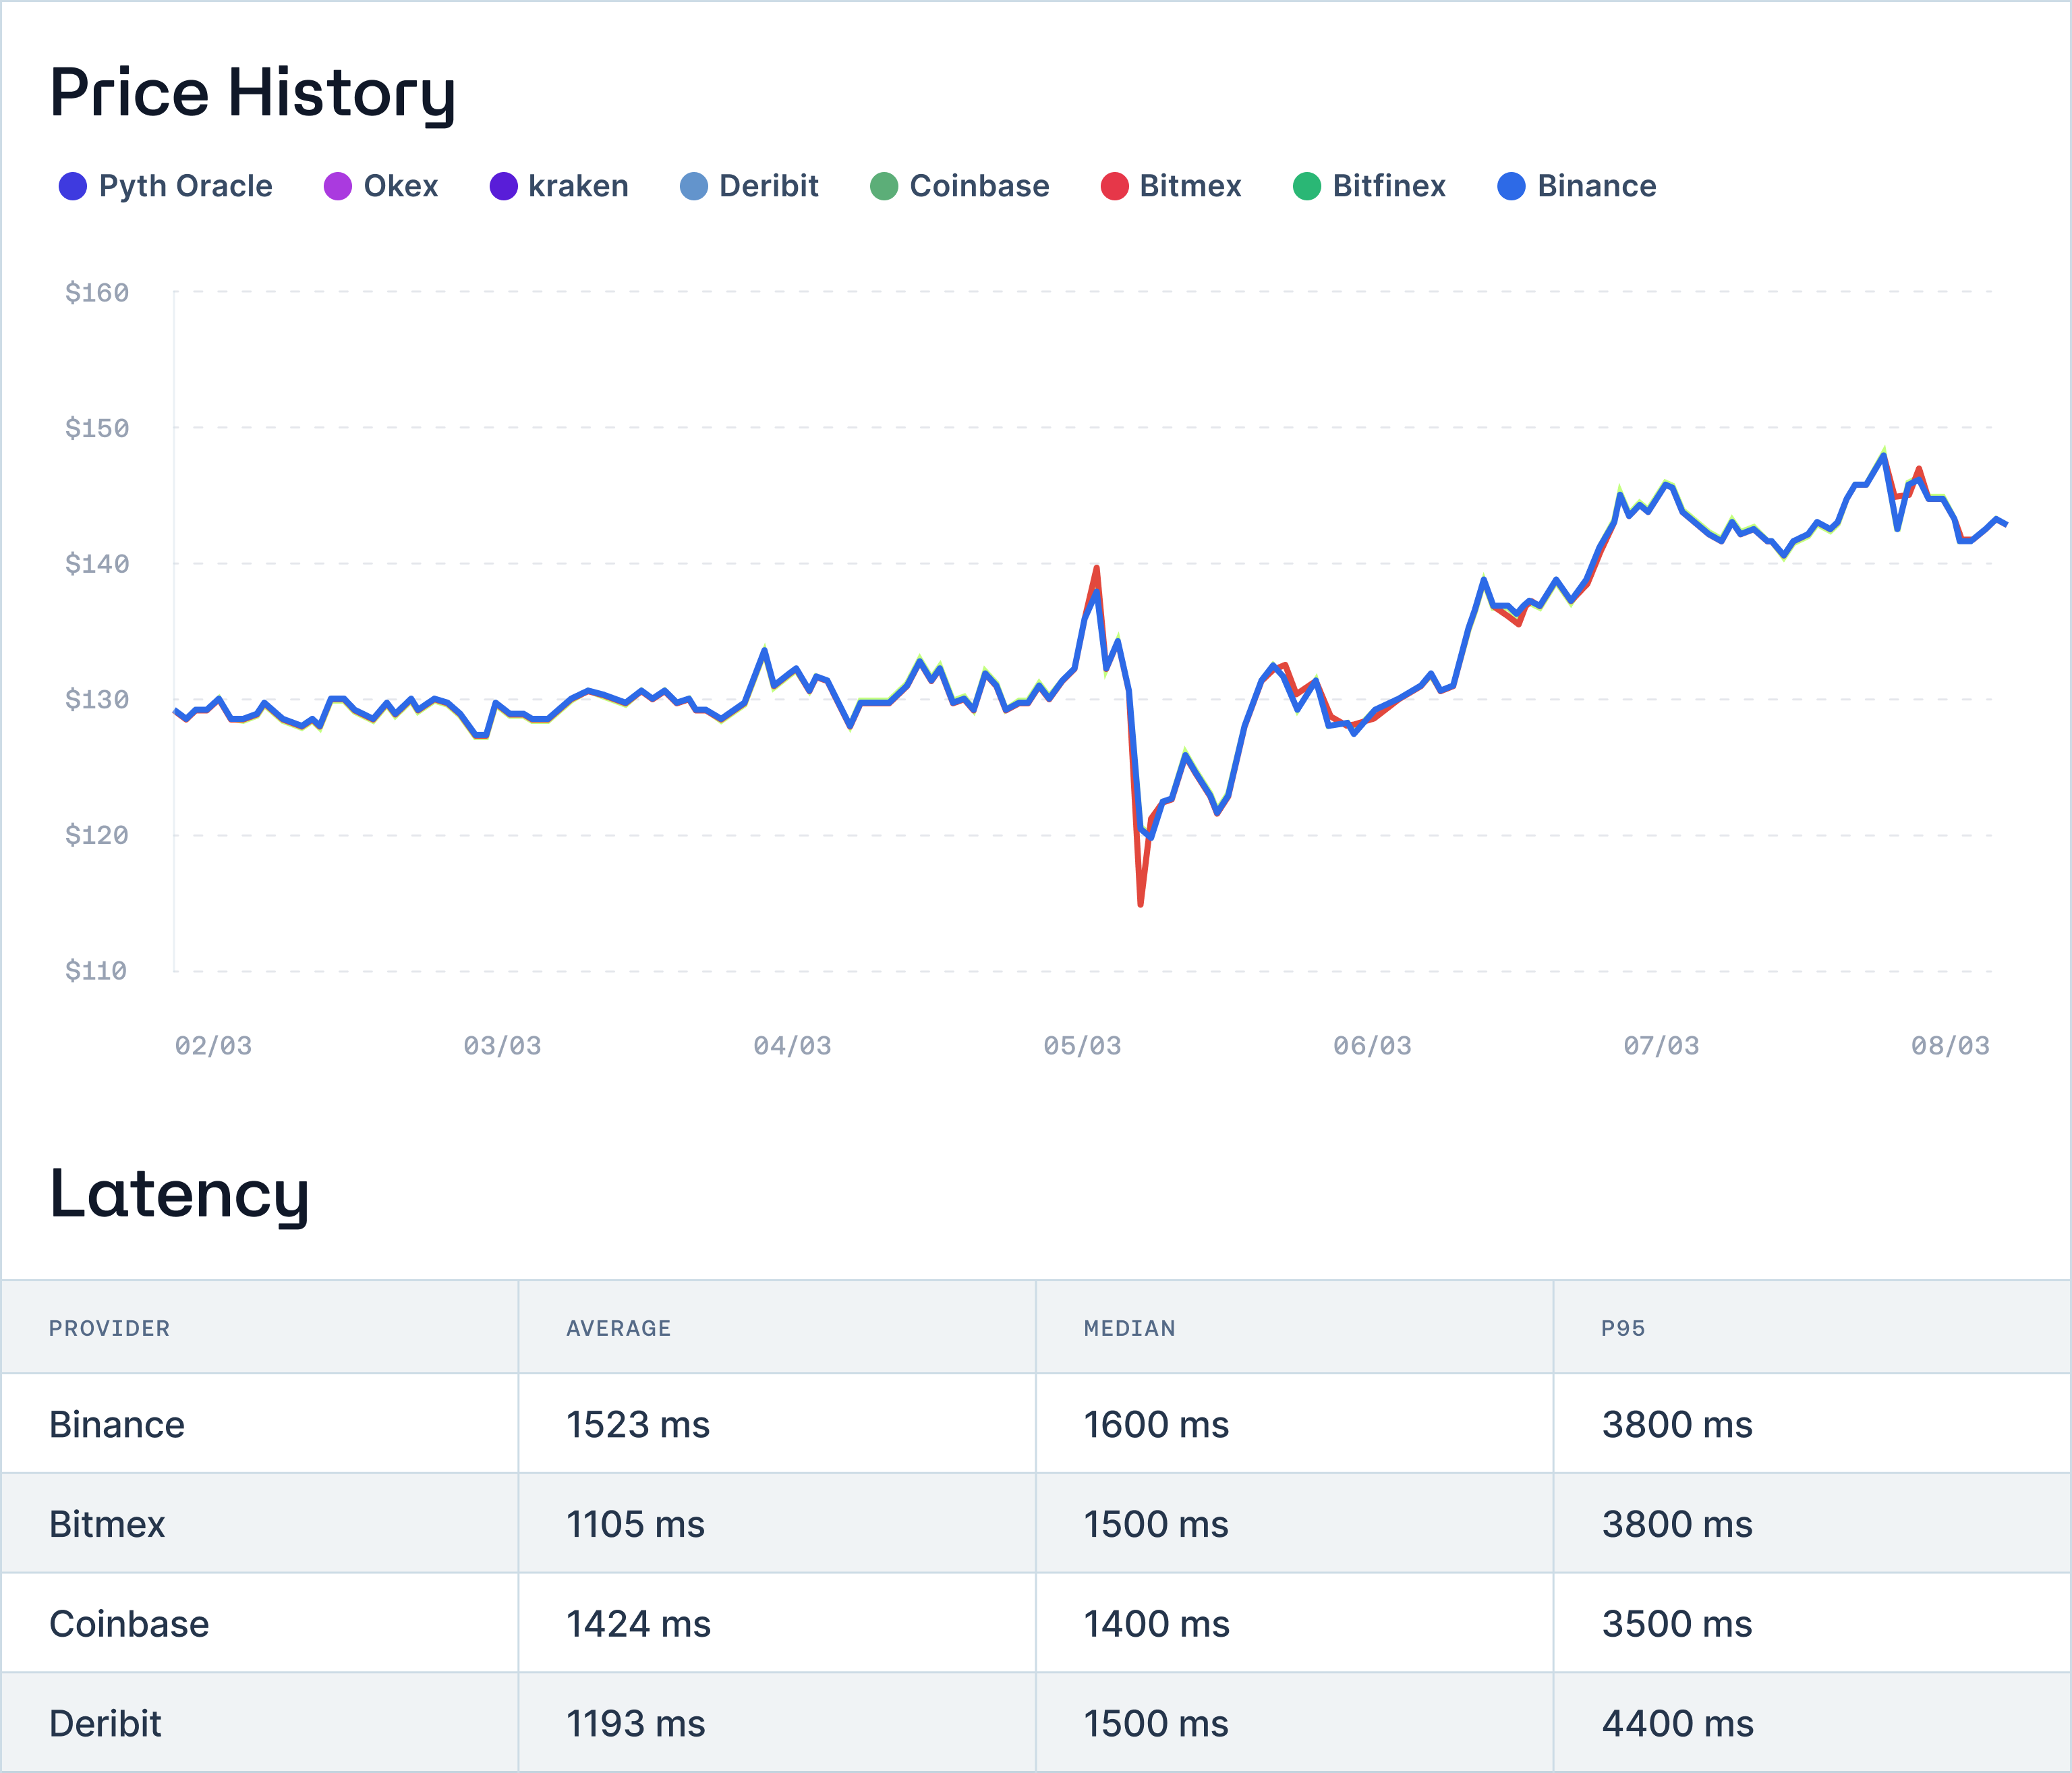Click the kraken legend color dot
The image size is (2072, 1773).
coord(503,186)
